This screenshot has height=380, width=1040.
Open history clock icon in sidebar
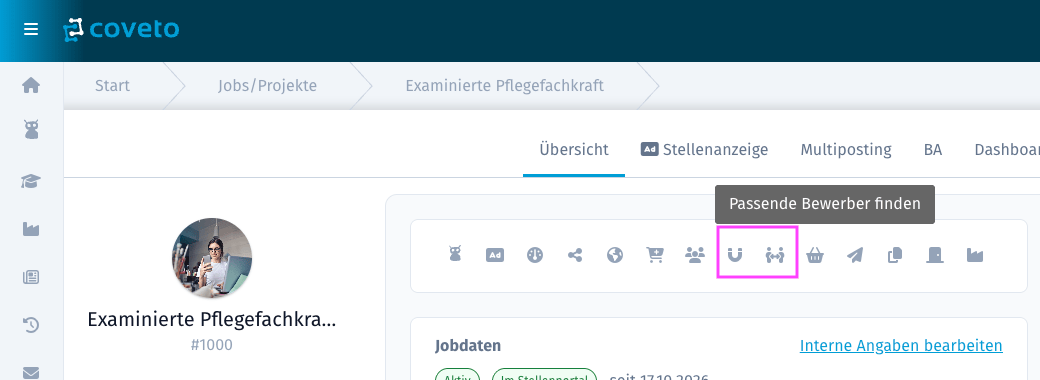(31, 325)
